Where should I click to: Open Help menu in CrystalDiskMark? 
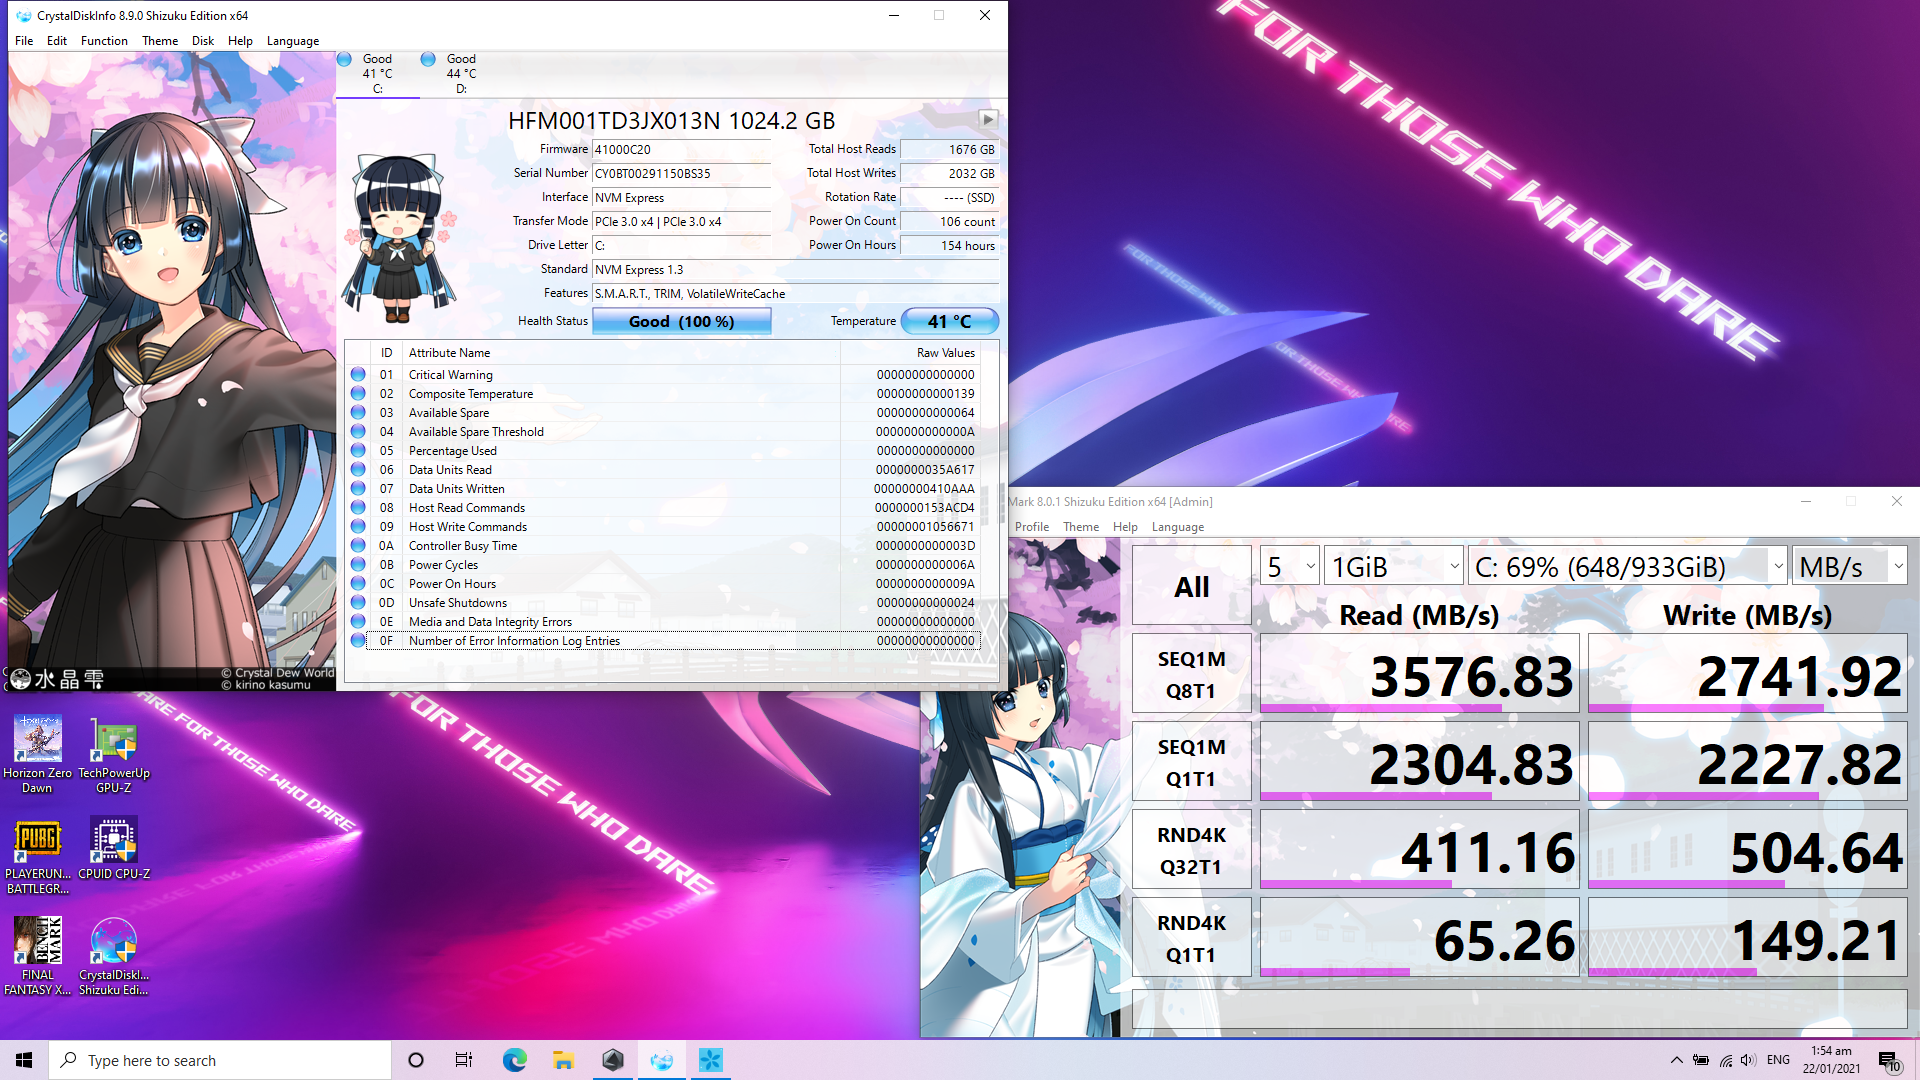[x=1125, y=527]
